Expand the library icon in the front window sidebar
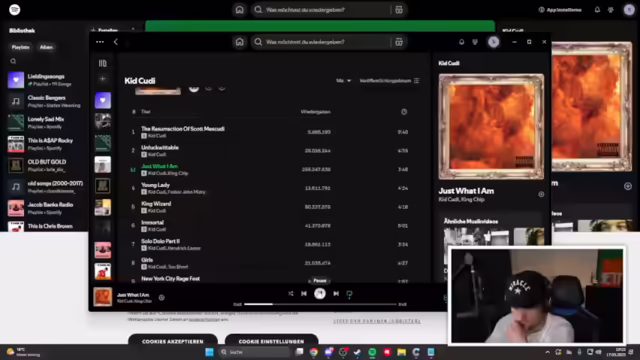The width and height of the screenshot is (640, 360). [x=102, y=63]
